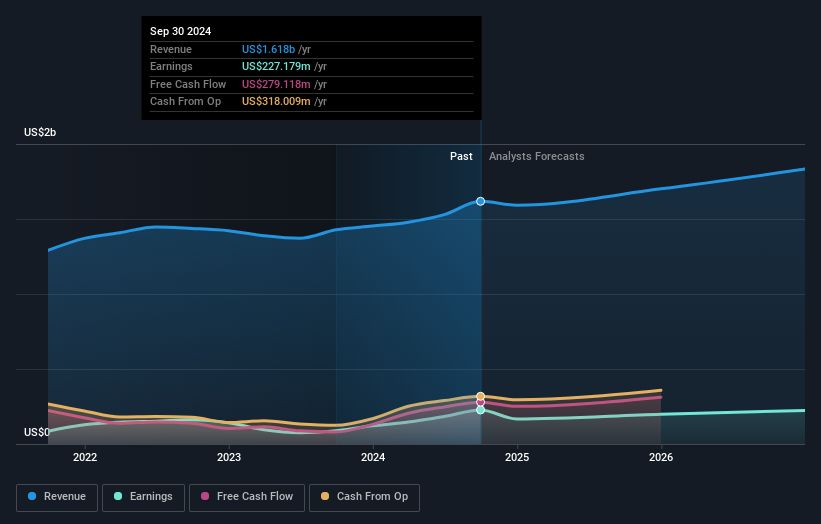
Task: Click the Cash From Op label in tooltip
Action: click(185, 102)
